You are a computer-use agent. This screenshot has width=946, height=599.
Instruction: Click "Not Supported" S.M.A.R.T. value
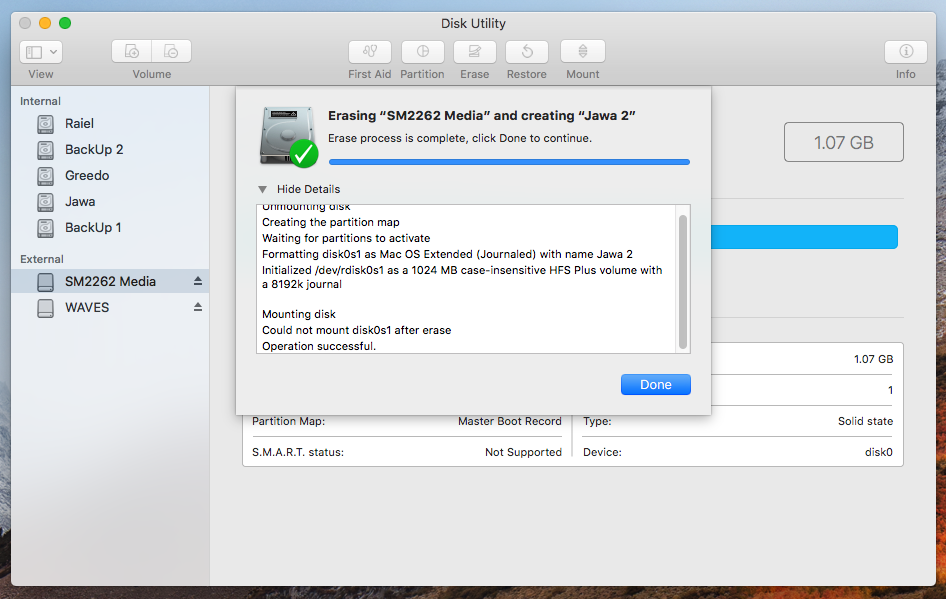[523, 452]
